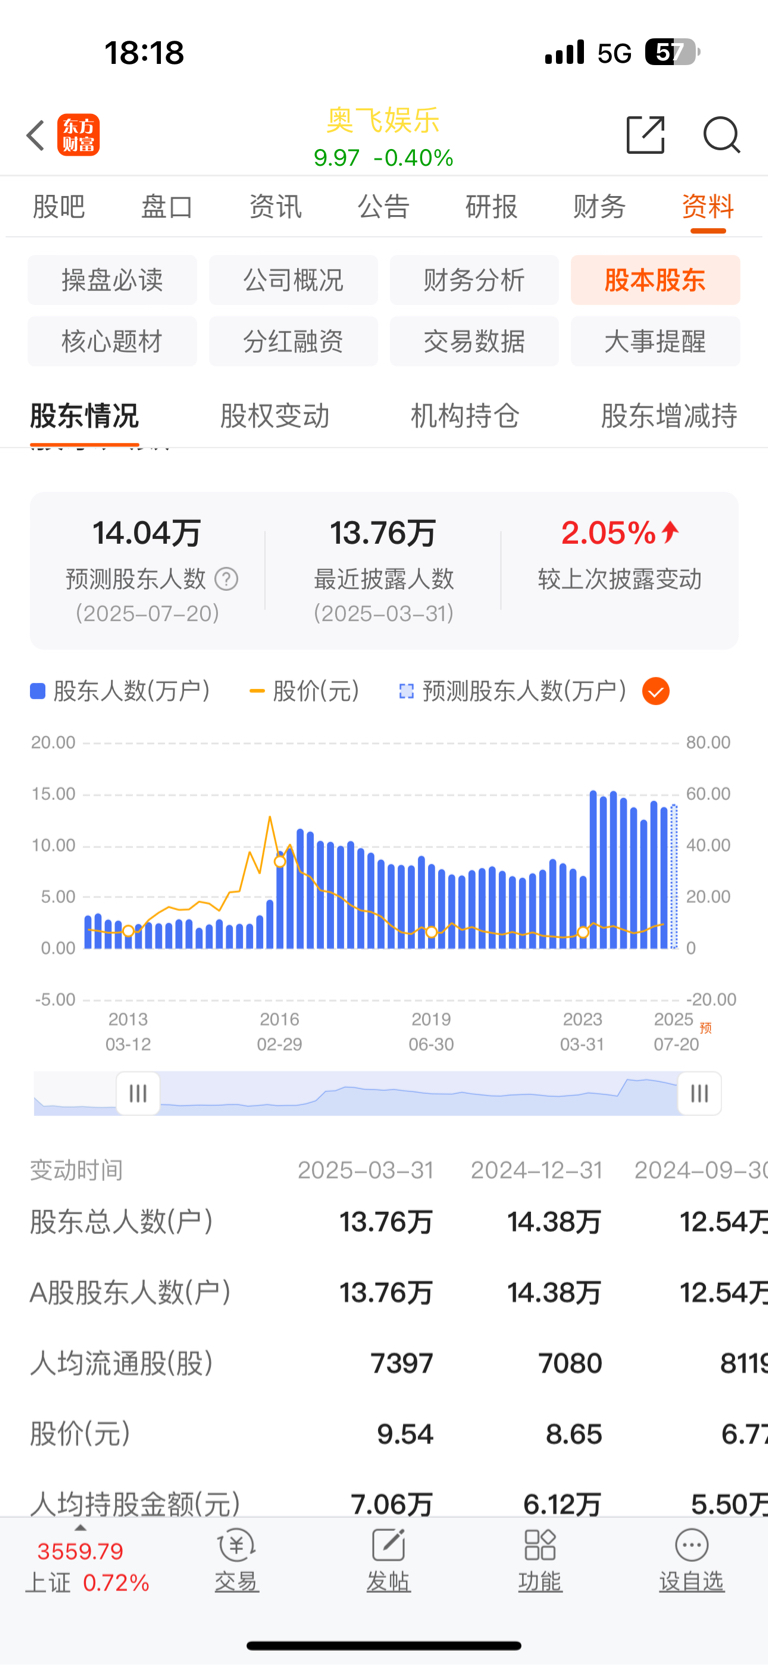
Task: Tap 7397 in 人均流通股 row
Action: click(x=402, y=1363)
